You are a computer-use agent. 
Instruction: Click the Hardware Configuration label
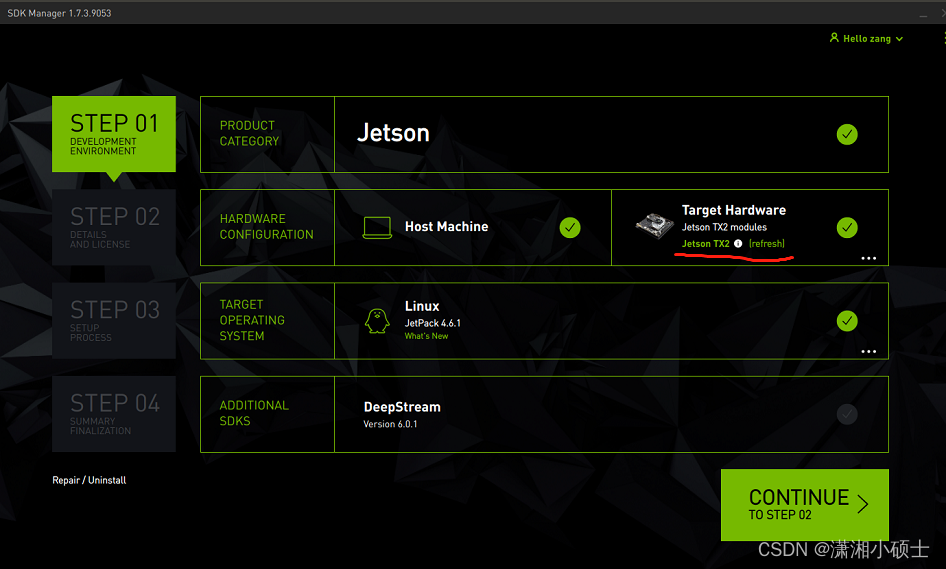(x=267, y=227)
